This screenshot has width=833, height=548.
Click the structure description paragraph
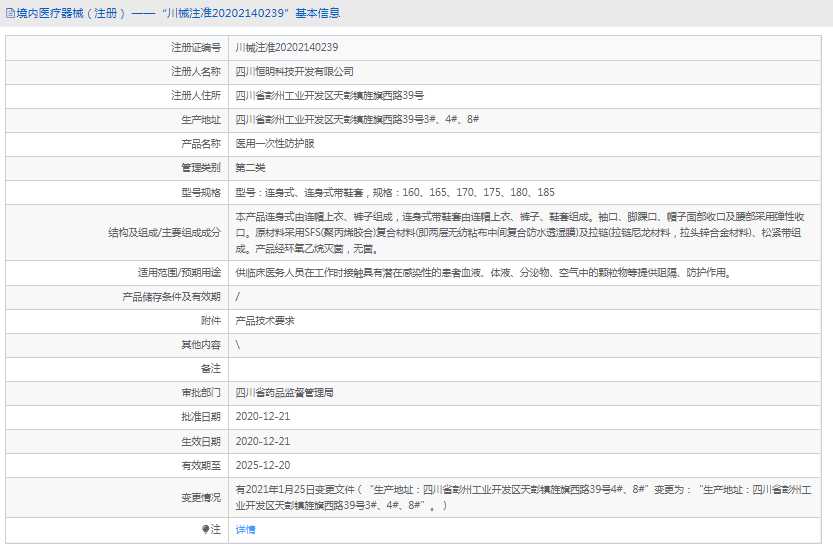(520, 233)
